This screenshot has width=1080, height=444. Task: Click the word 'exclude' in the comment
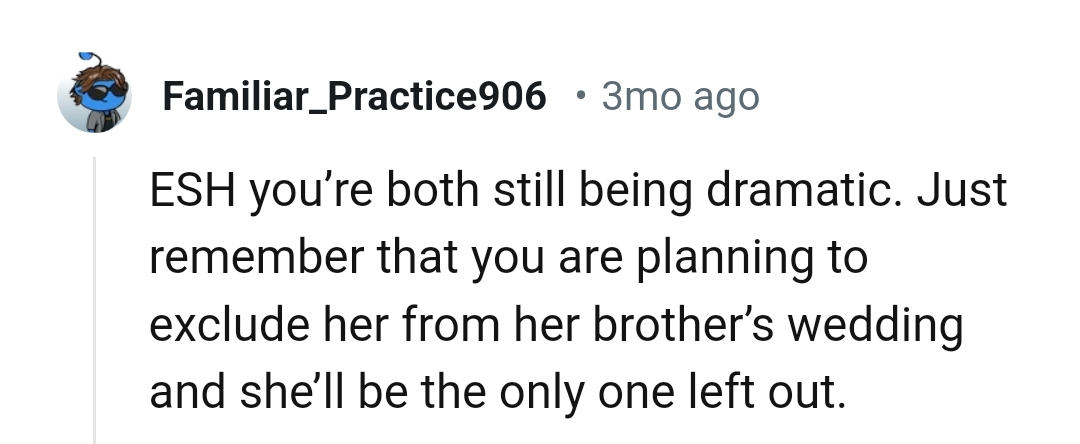tap(216, 325)
